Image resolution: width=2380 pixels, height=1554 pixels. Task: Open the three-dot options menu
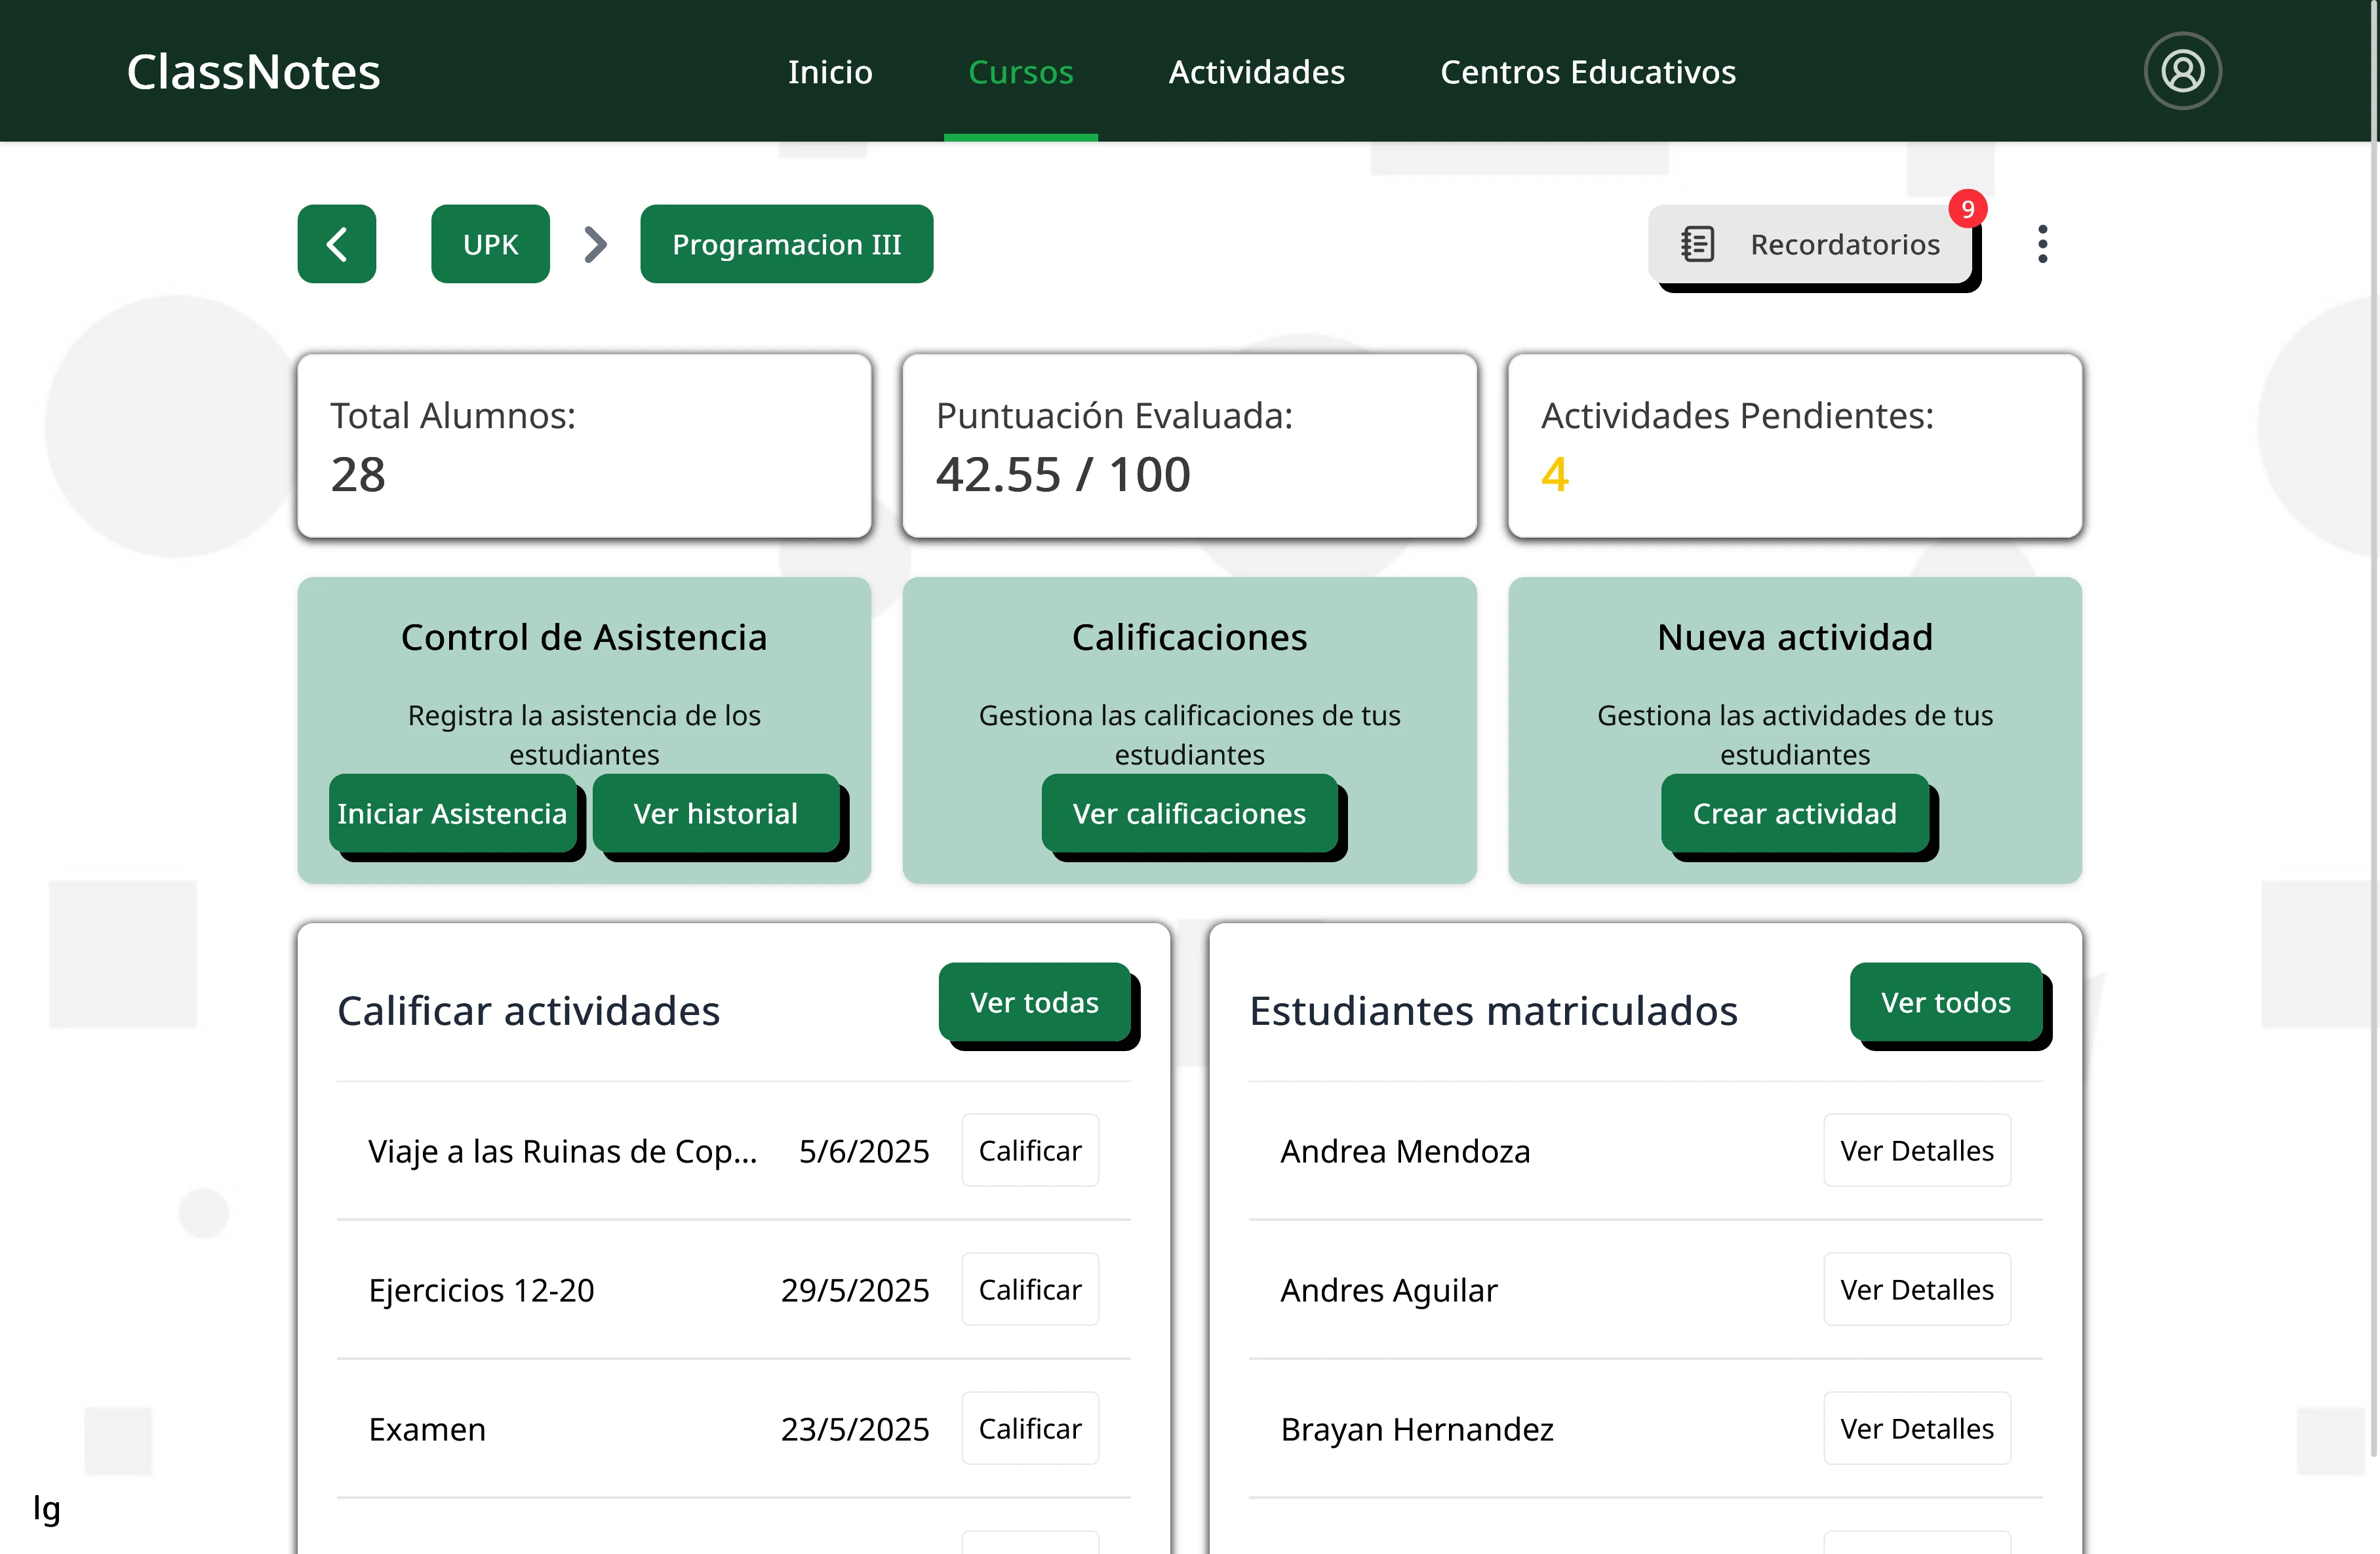2042,244
